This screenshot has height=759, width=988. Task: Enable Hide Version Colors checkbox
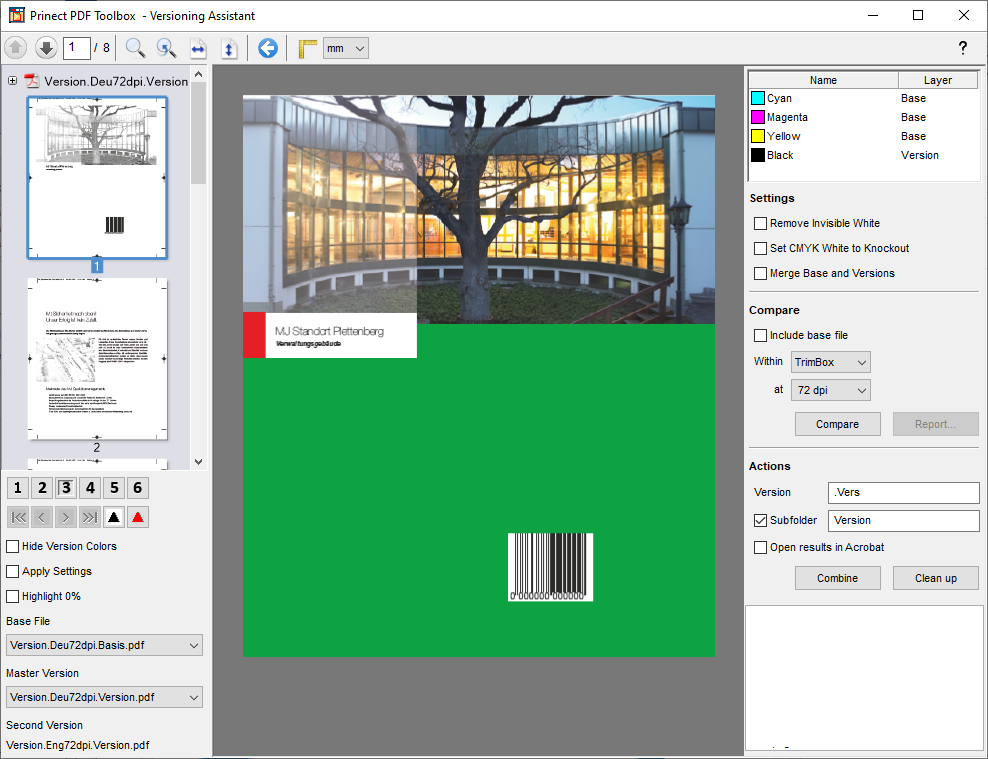[13, 546]
